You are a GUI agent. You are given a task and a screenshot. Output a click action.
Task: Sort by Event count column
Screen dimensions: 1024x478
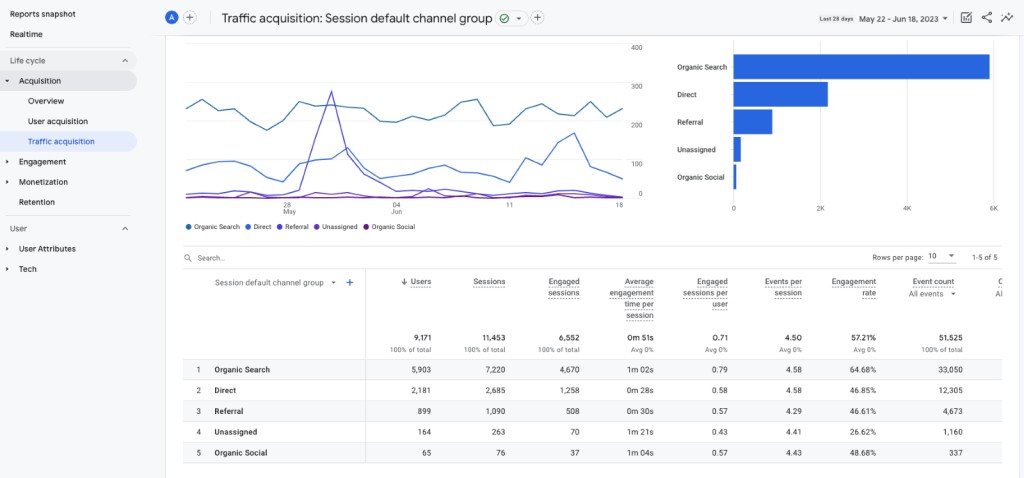pyautogui.click(x=933, y=282)
